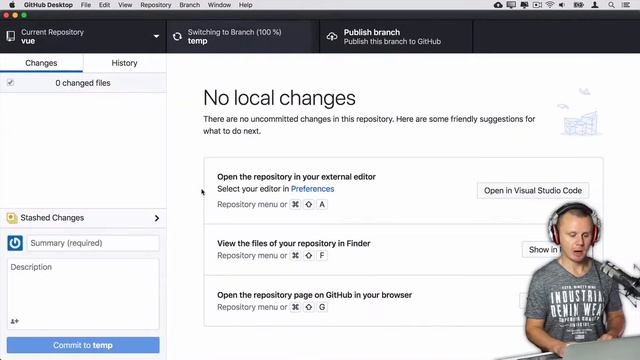Click the sync arrows icon for branch
Screen dimensions: 640x360
coord(177,36)
